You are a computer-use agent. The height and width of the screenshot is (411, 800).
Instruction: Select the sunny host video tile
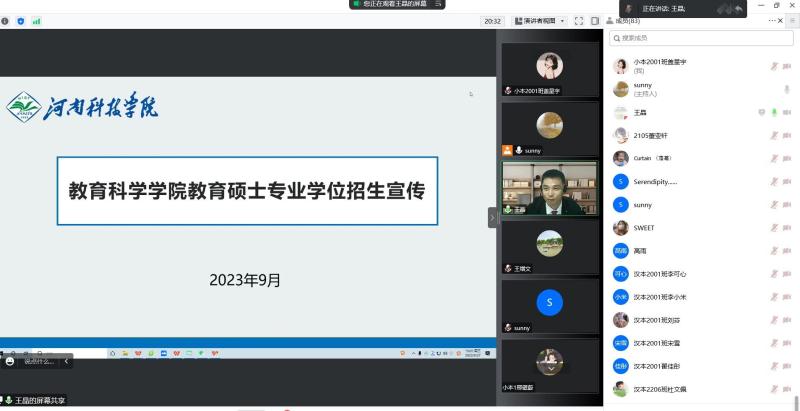click(549, 129)
